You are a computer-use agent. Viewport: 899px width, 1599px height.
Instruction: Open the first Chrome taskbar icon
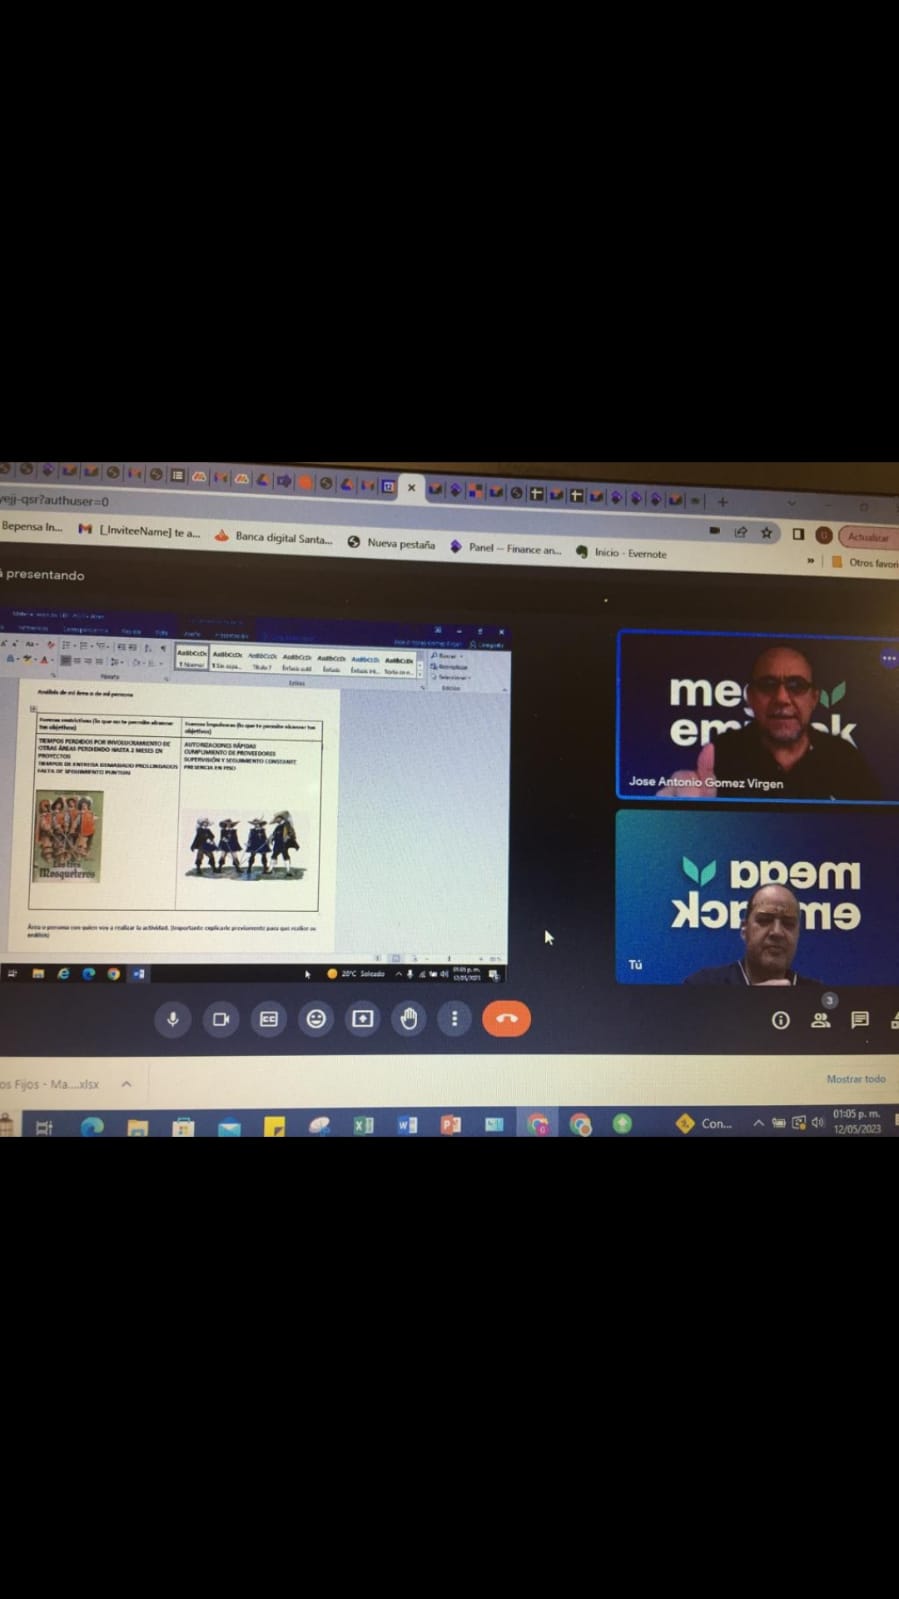tap(538, 1125)
